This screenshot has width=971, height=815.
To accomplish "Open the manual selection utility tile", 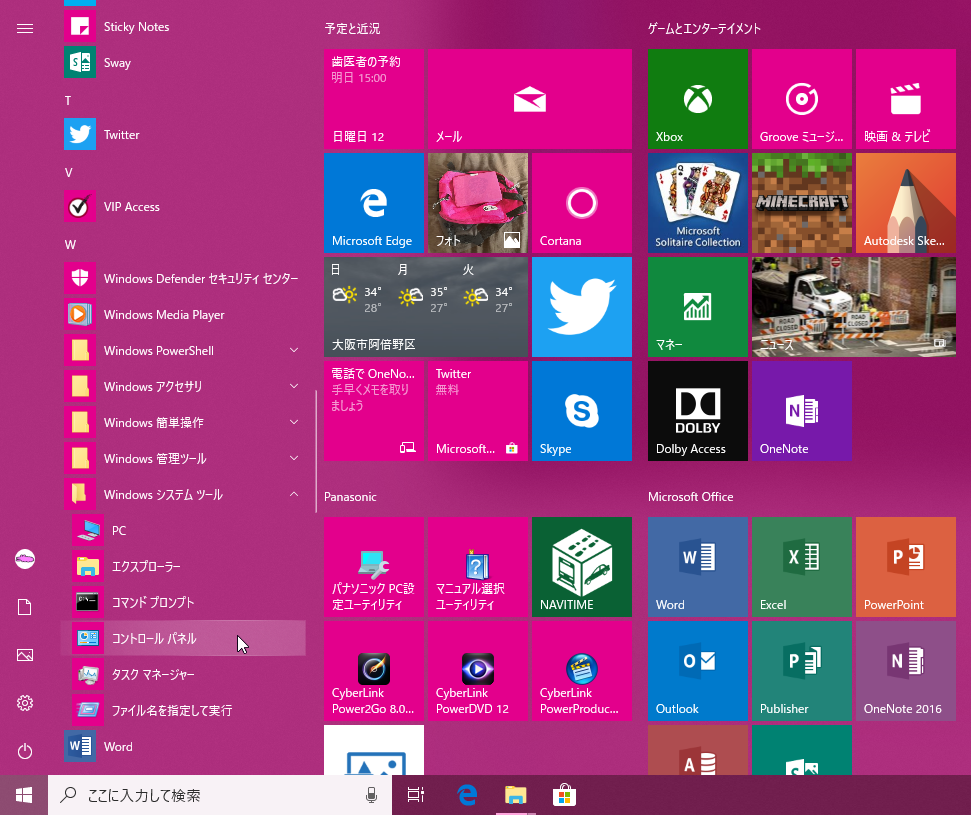I will pos(477,567).
